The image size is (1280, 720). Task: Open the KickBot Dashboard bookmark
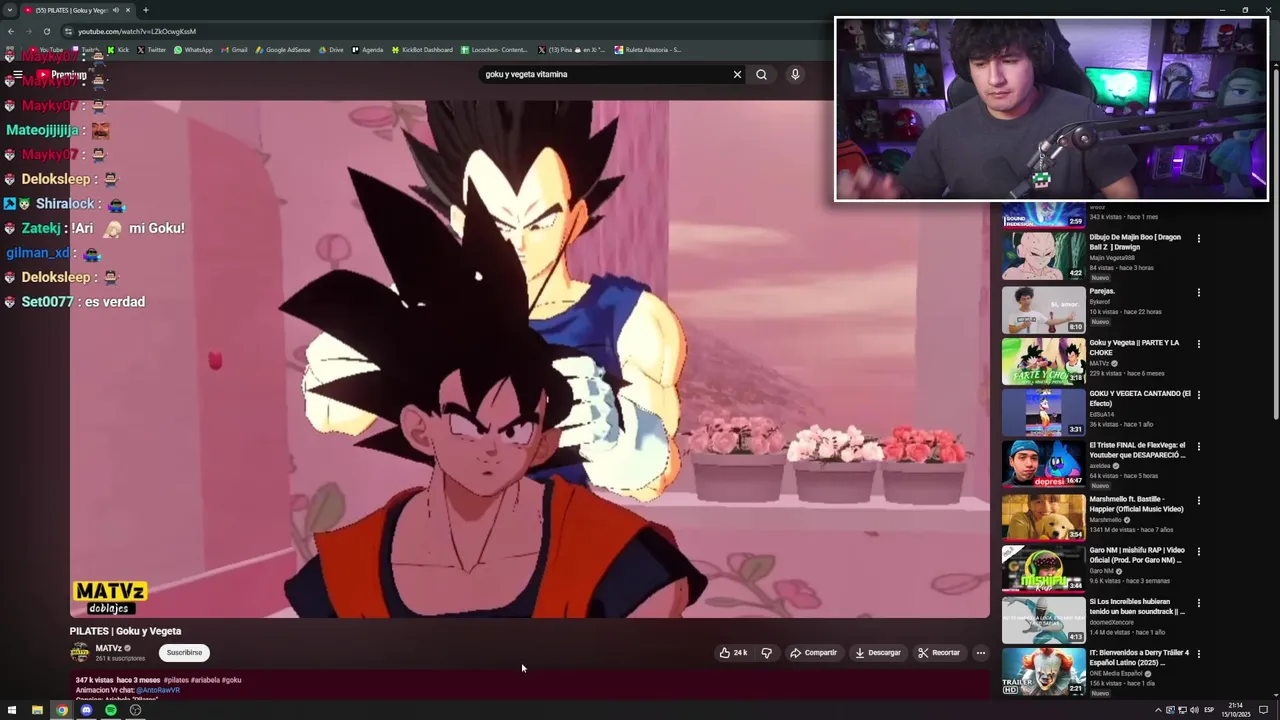click(x=422, y=50)
